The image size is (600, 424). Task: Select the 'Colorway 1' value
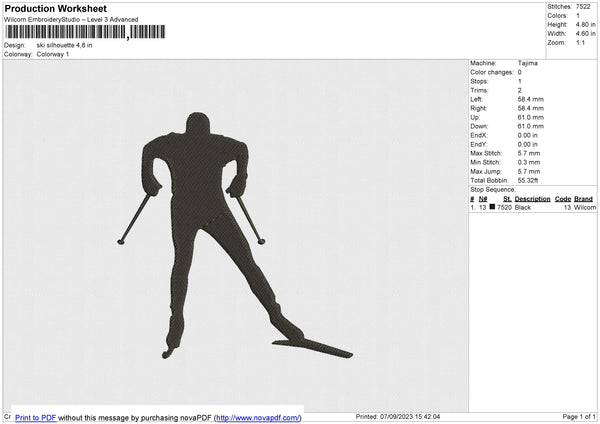pos(53,54)
